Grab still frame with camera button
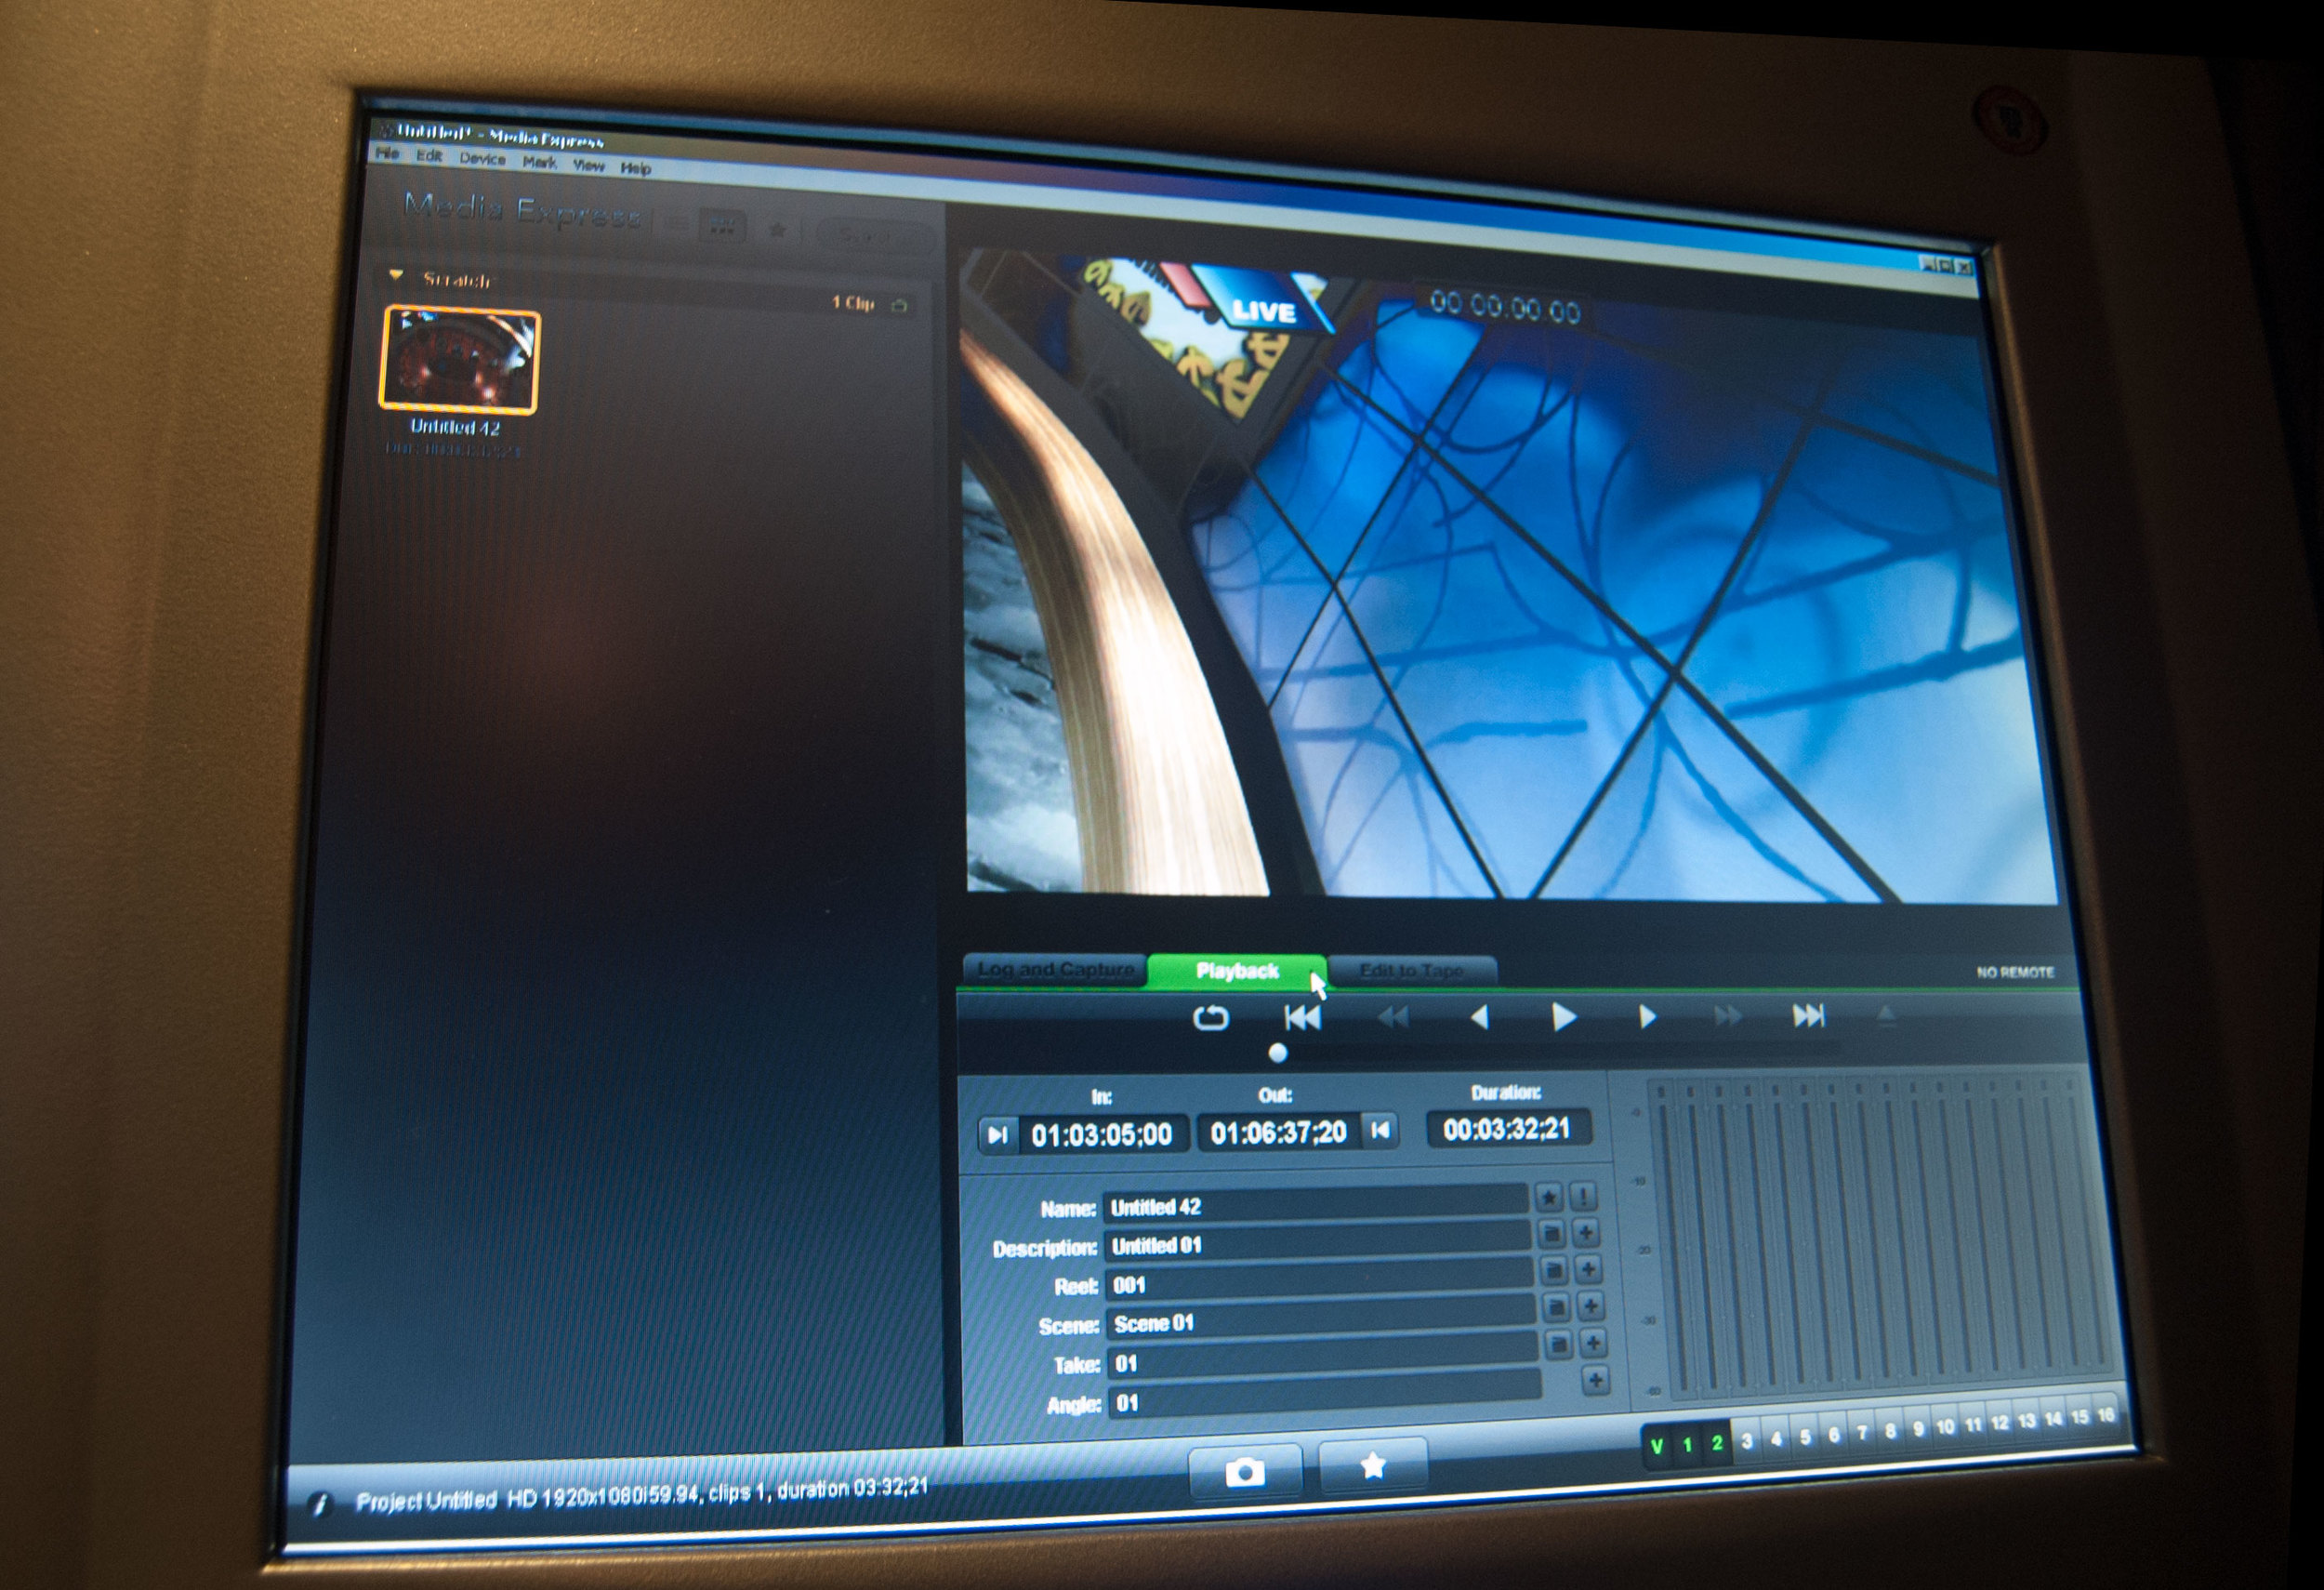 point(1245,1471)
